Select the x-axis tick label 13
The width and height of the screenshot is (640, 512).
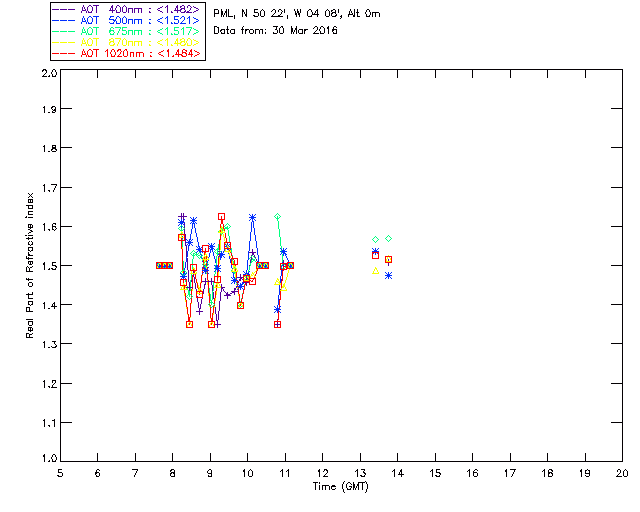(360, 474)
